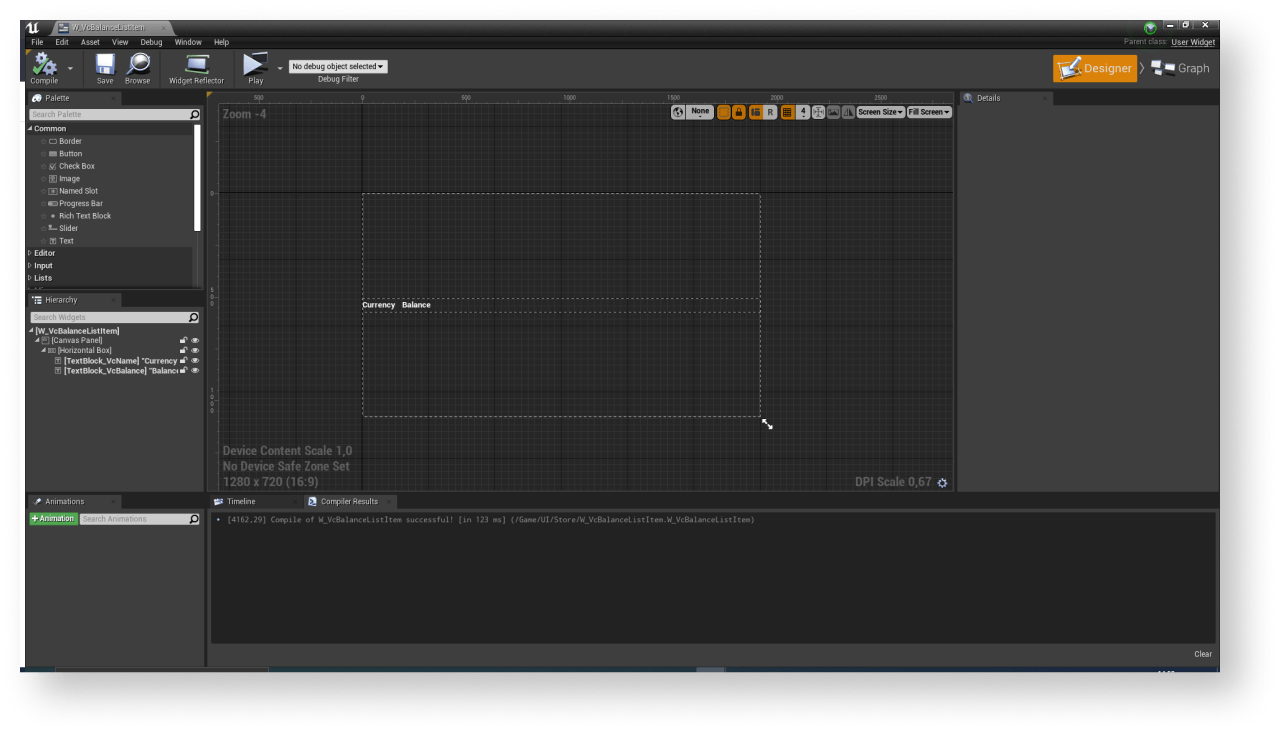
Task: Open the Screen Size dropdown
Action: pos(880,112)
